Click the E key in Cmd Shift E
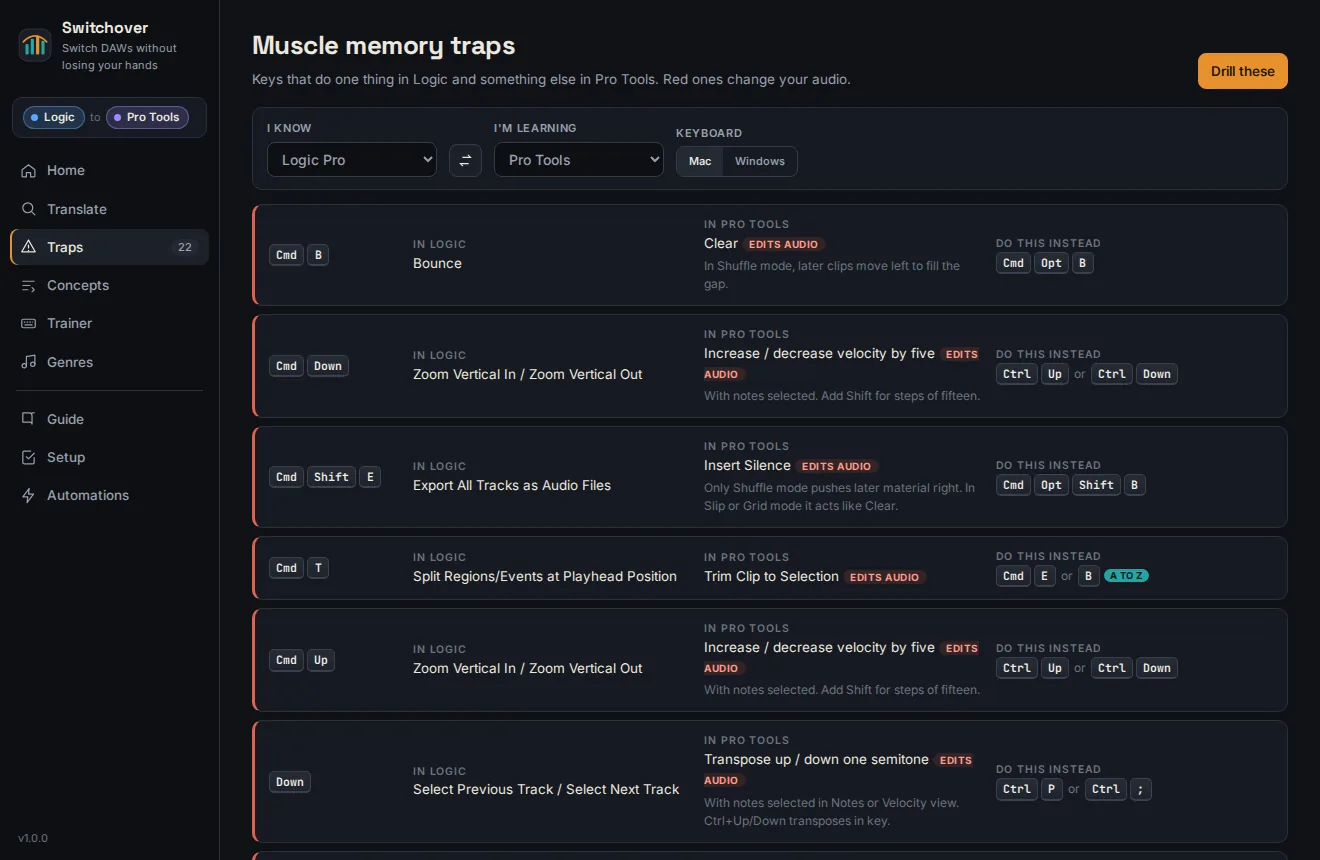Viewport: 1320px width, 860px height. tap(370, 477)
